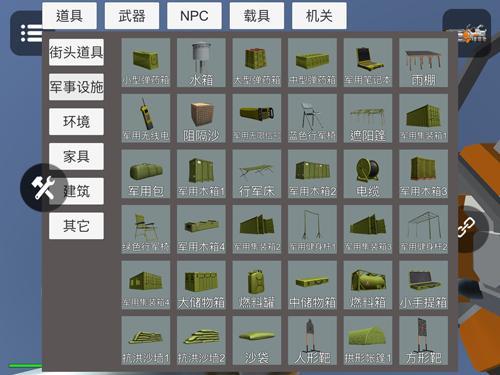Open the NPC tab

(194, 16)
